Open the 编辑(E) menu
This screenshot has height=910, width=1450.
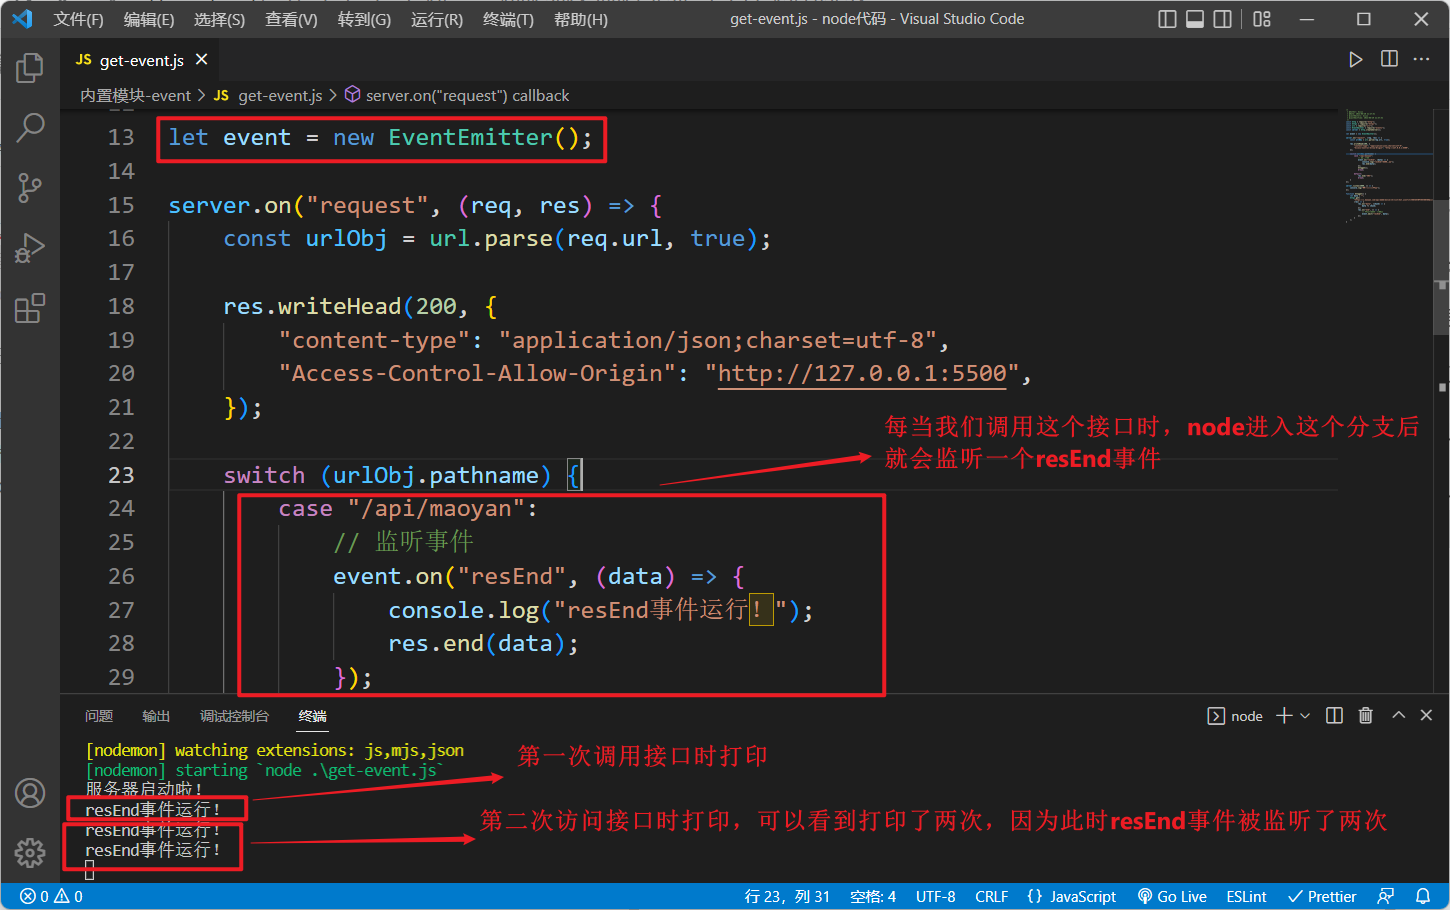(148, 19)
